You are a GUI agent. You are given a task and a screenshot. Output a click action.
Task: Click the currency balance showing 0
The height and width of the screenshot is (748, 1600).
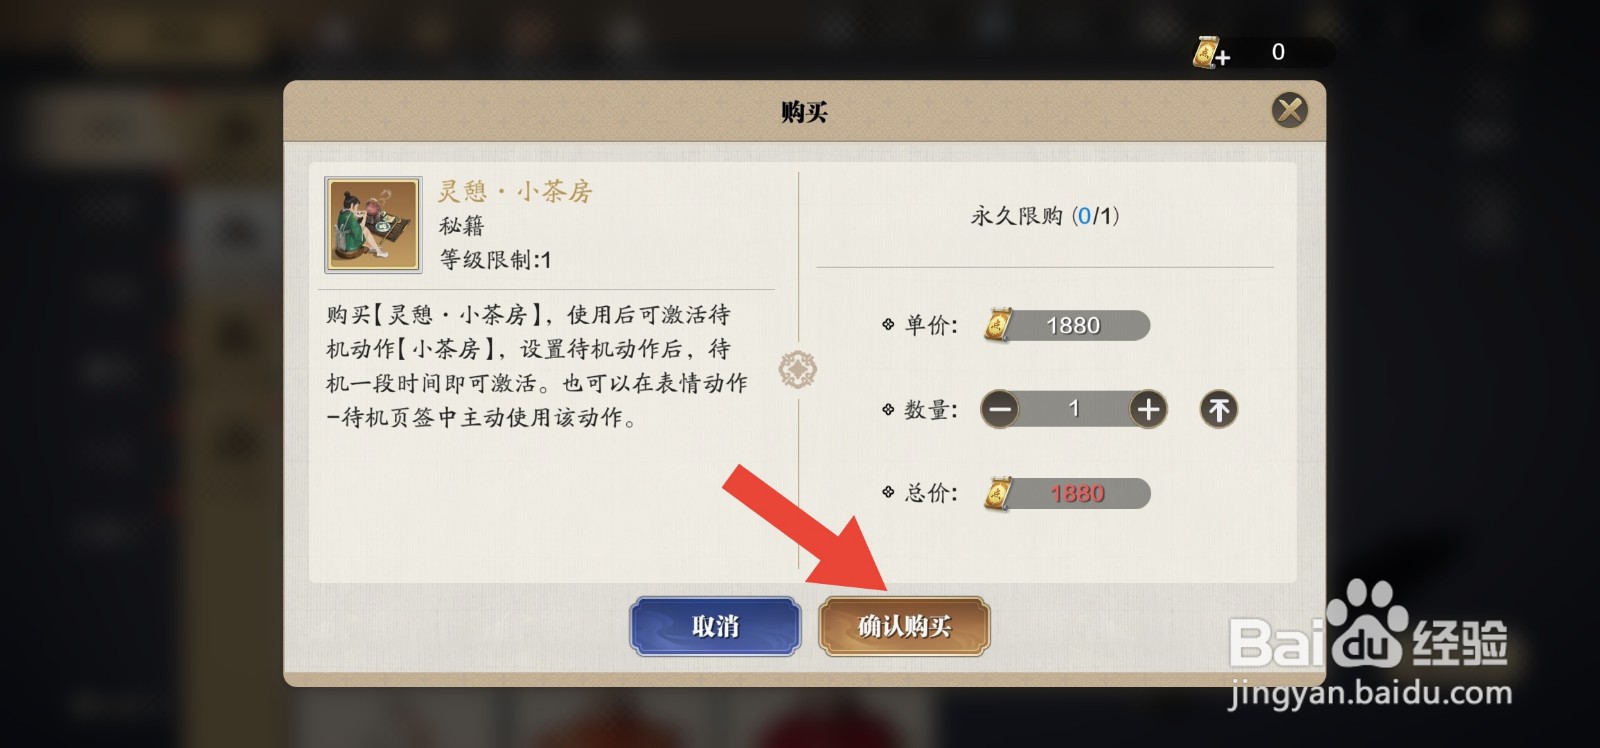tap(1278, 52)
